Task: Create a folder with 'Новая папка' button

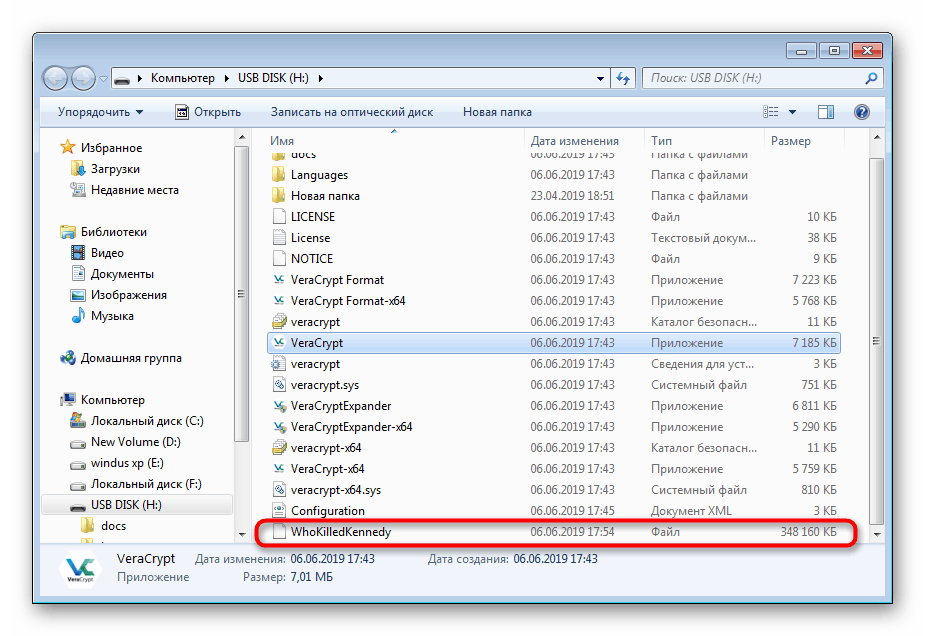Action: (497, 112)
